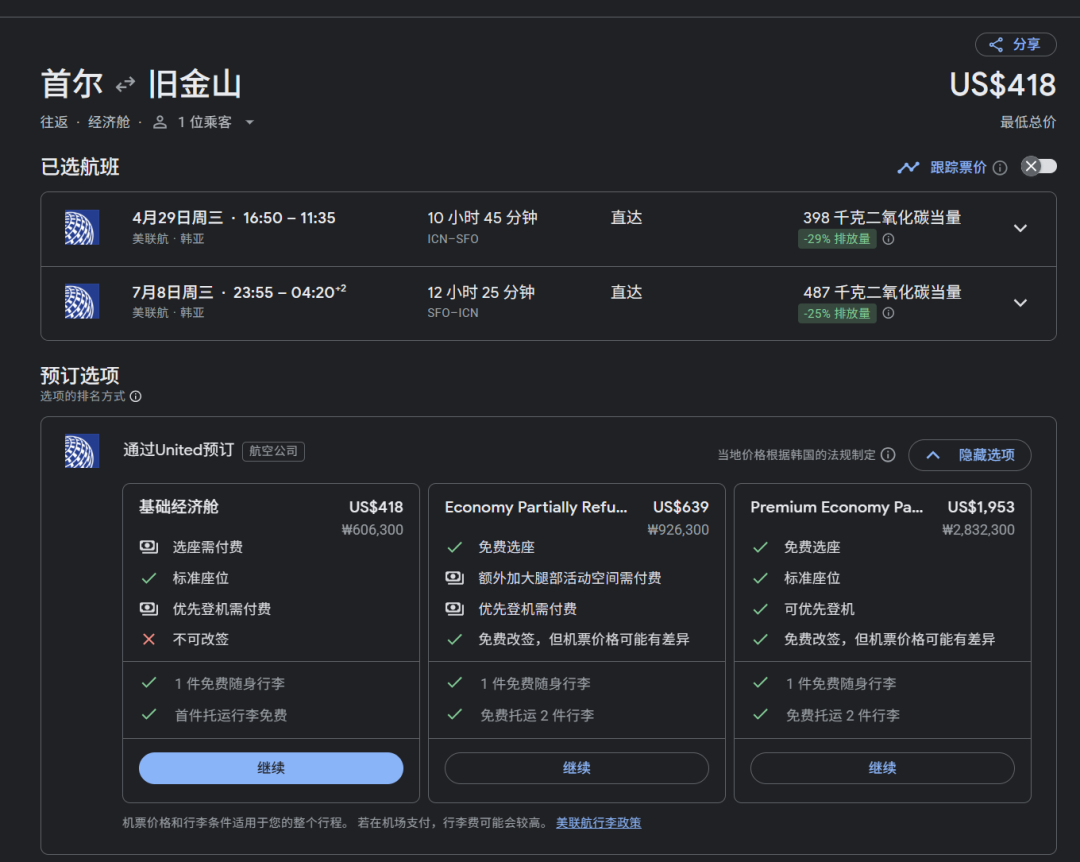Click the swap arrows between 首尔 and 旧金山

click(x=125, y=85)
